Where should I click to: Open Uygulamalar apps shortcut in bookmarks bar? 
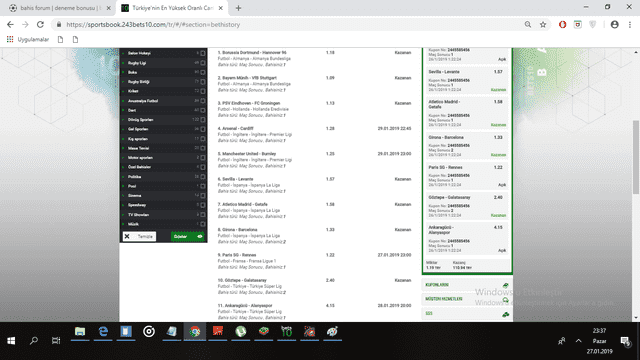tap(28, 40)
